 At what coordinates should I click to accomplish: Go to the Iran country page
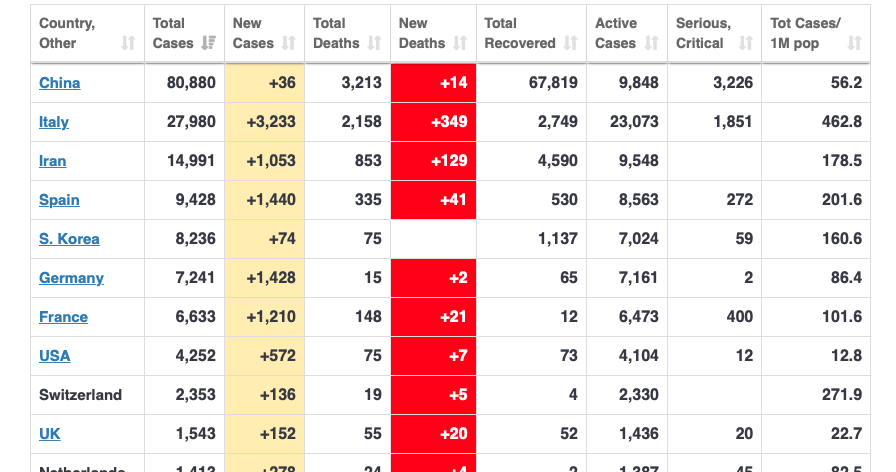point(53,161)
